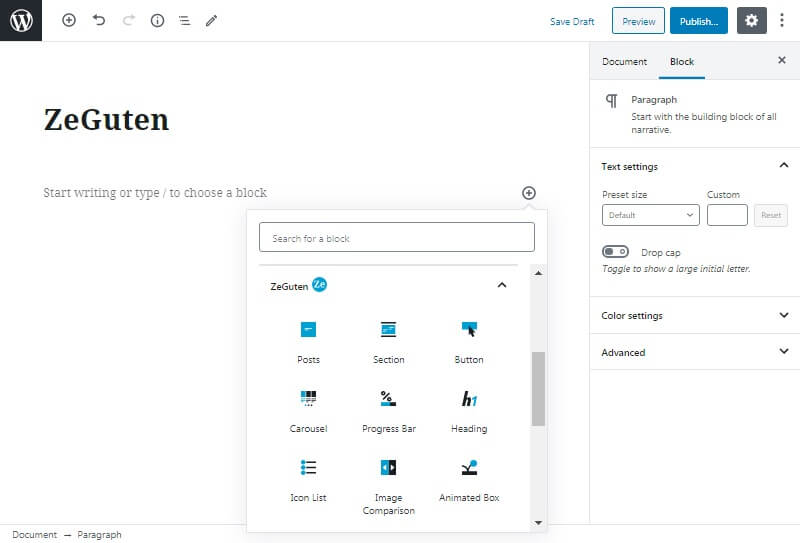Close the settings sidebar
This screenshot has height=543, width=800.
pos(782,60)
